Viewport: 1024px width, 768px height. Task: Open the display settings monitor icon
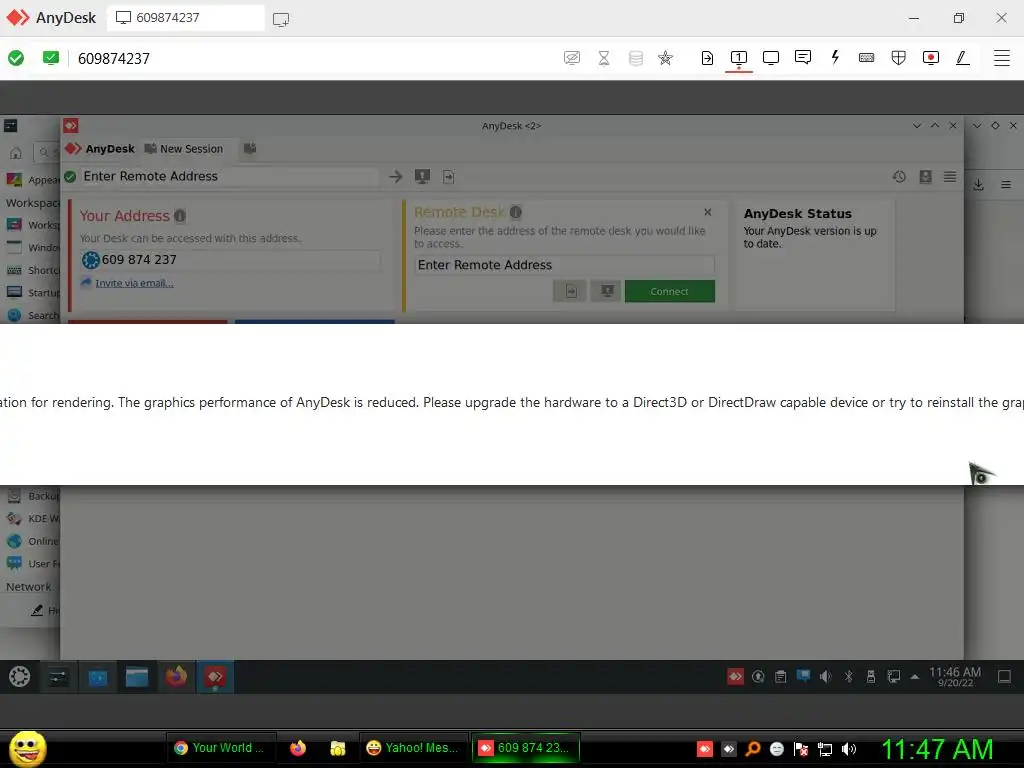click(771, 58)
